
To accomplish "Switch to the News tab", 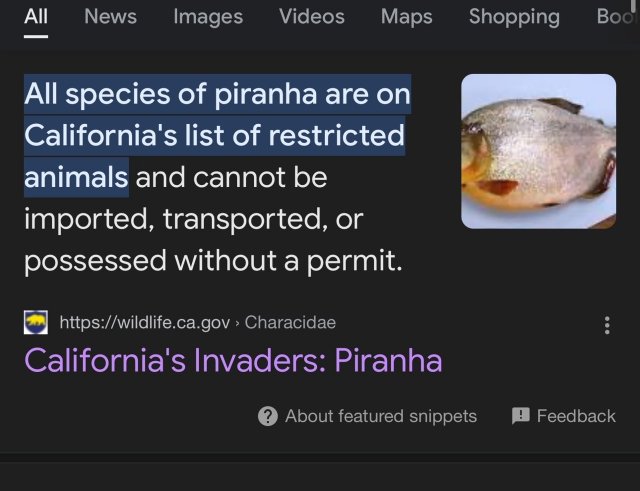I will pyautogui.click(x=110, y=17).
